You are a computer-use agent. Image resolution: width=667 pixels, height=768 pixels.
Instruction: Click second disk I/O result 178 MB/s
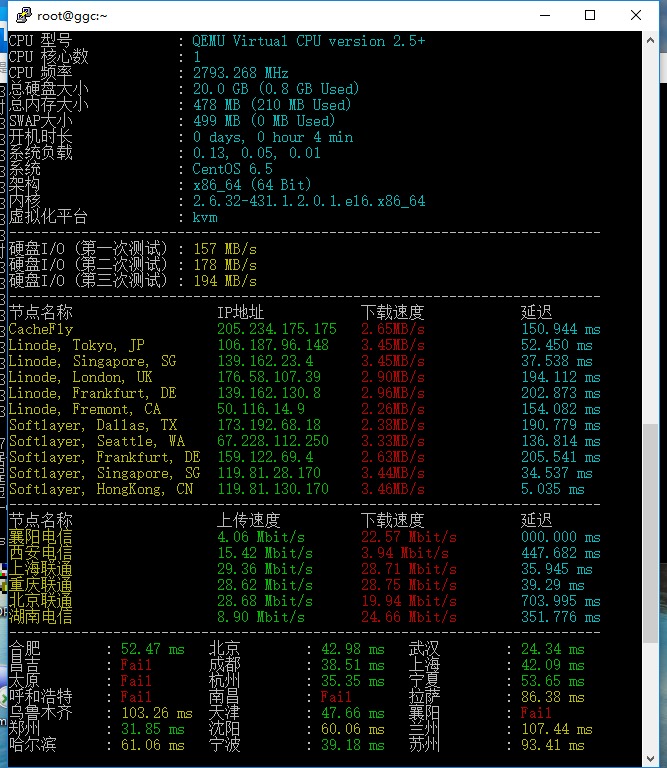click(225, 265)
